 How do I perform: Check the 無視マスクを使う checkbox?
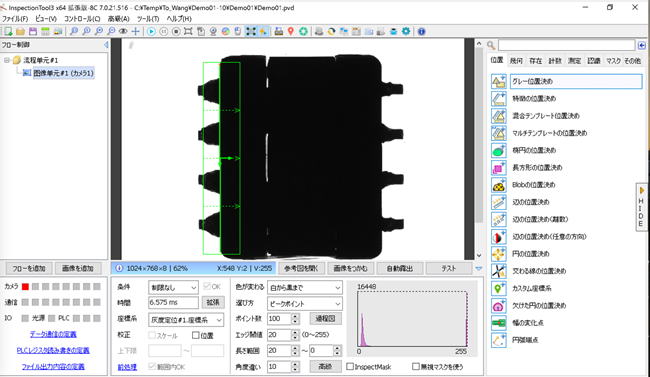point(416,367)
